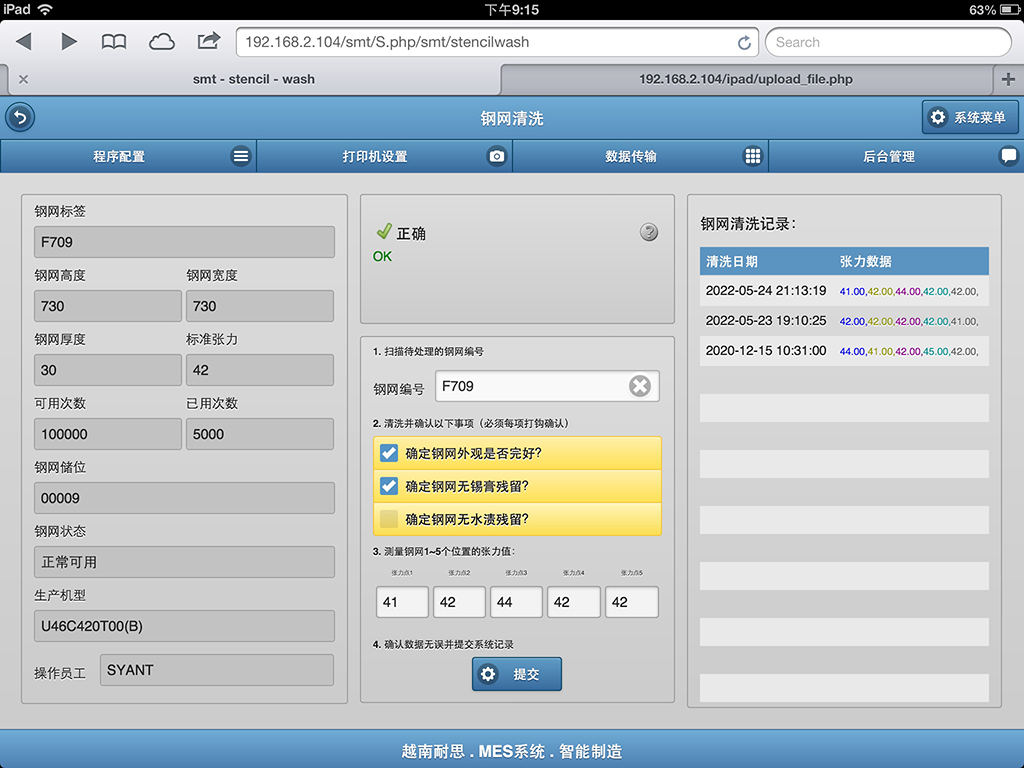Open Safari bookmarks book icon
Viewport: 1024px width, 768px height.
click(114, 42)
